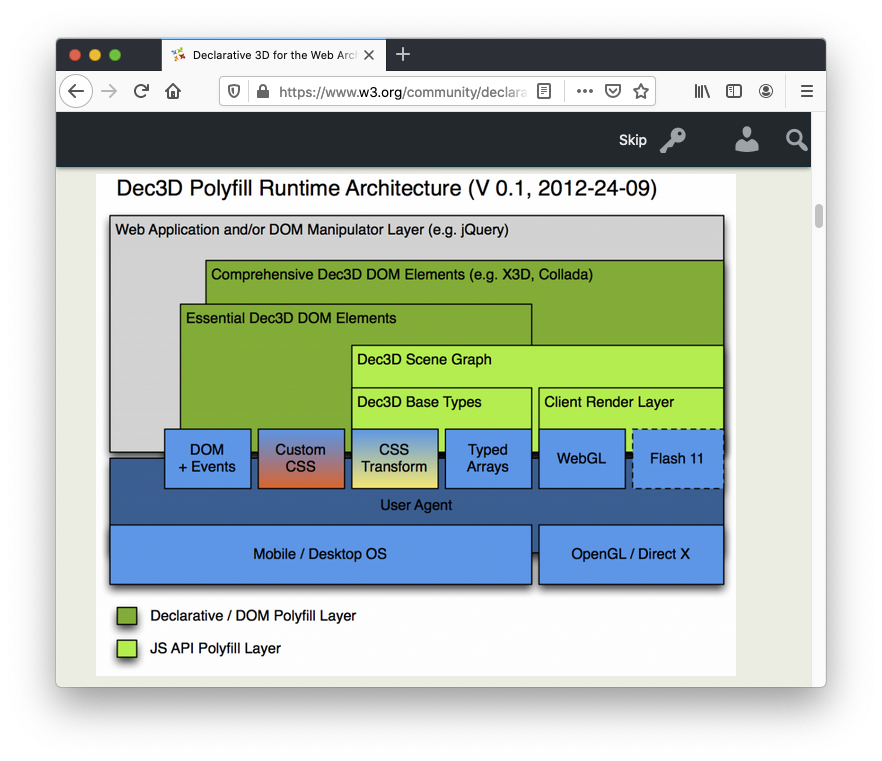Bookmark this page with the star icon
The image size is (882, 761).
pyautogui.click(x=641, y=91)
